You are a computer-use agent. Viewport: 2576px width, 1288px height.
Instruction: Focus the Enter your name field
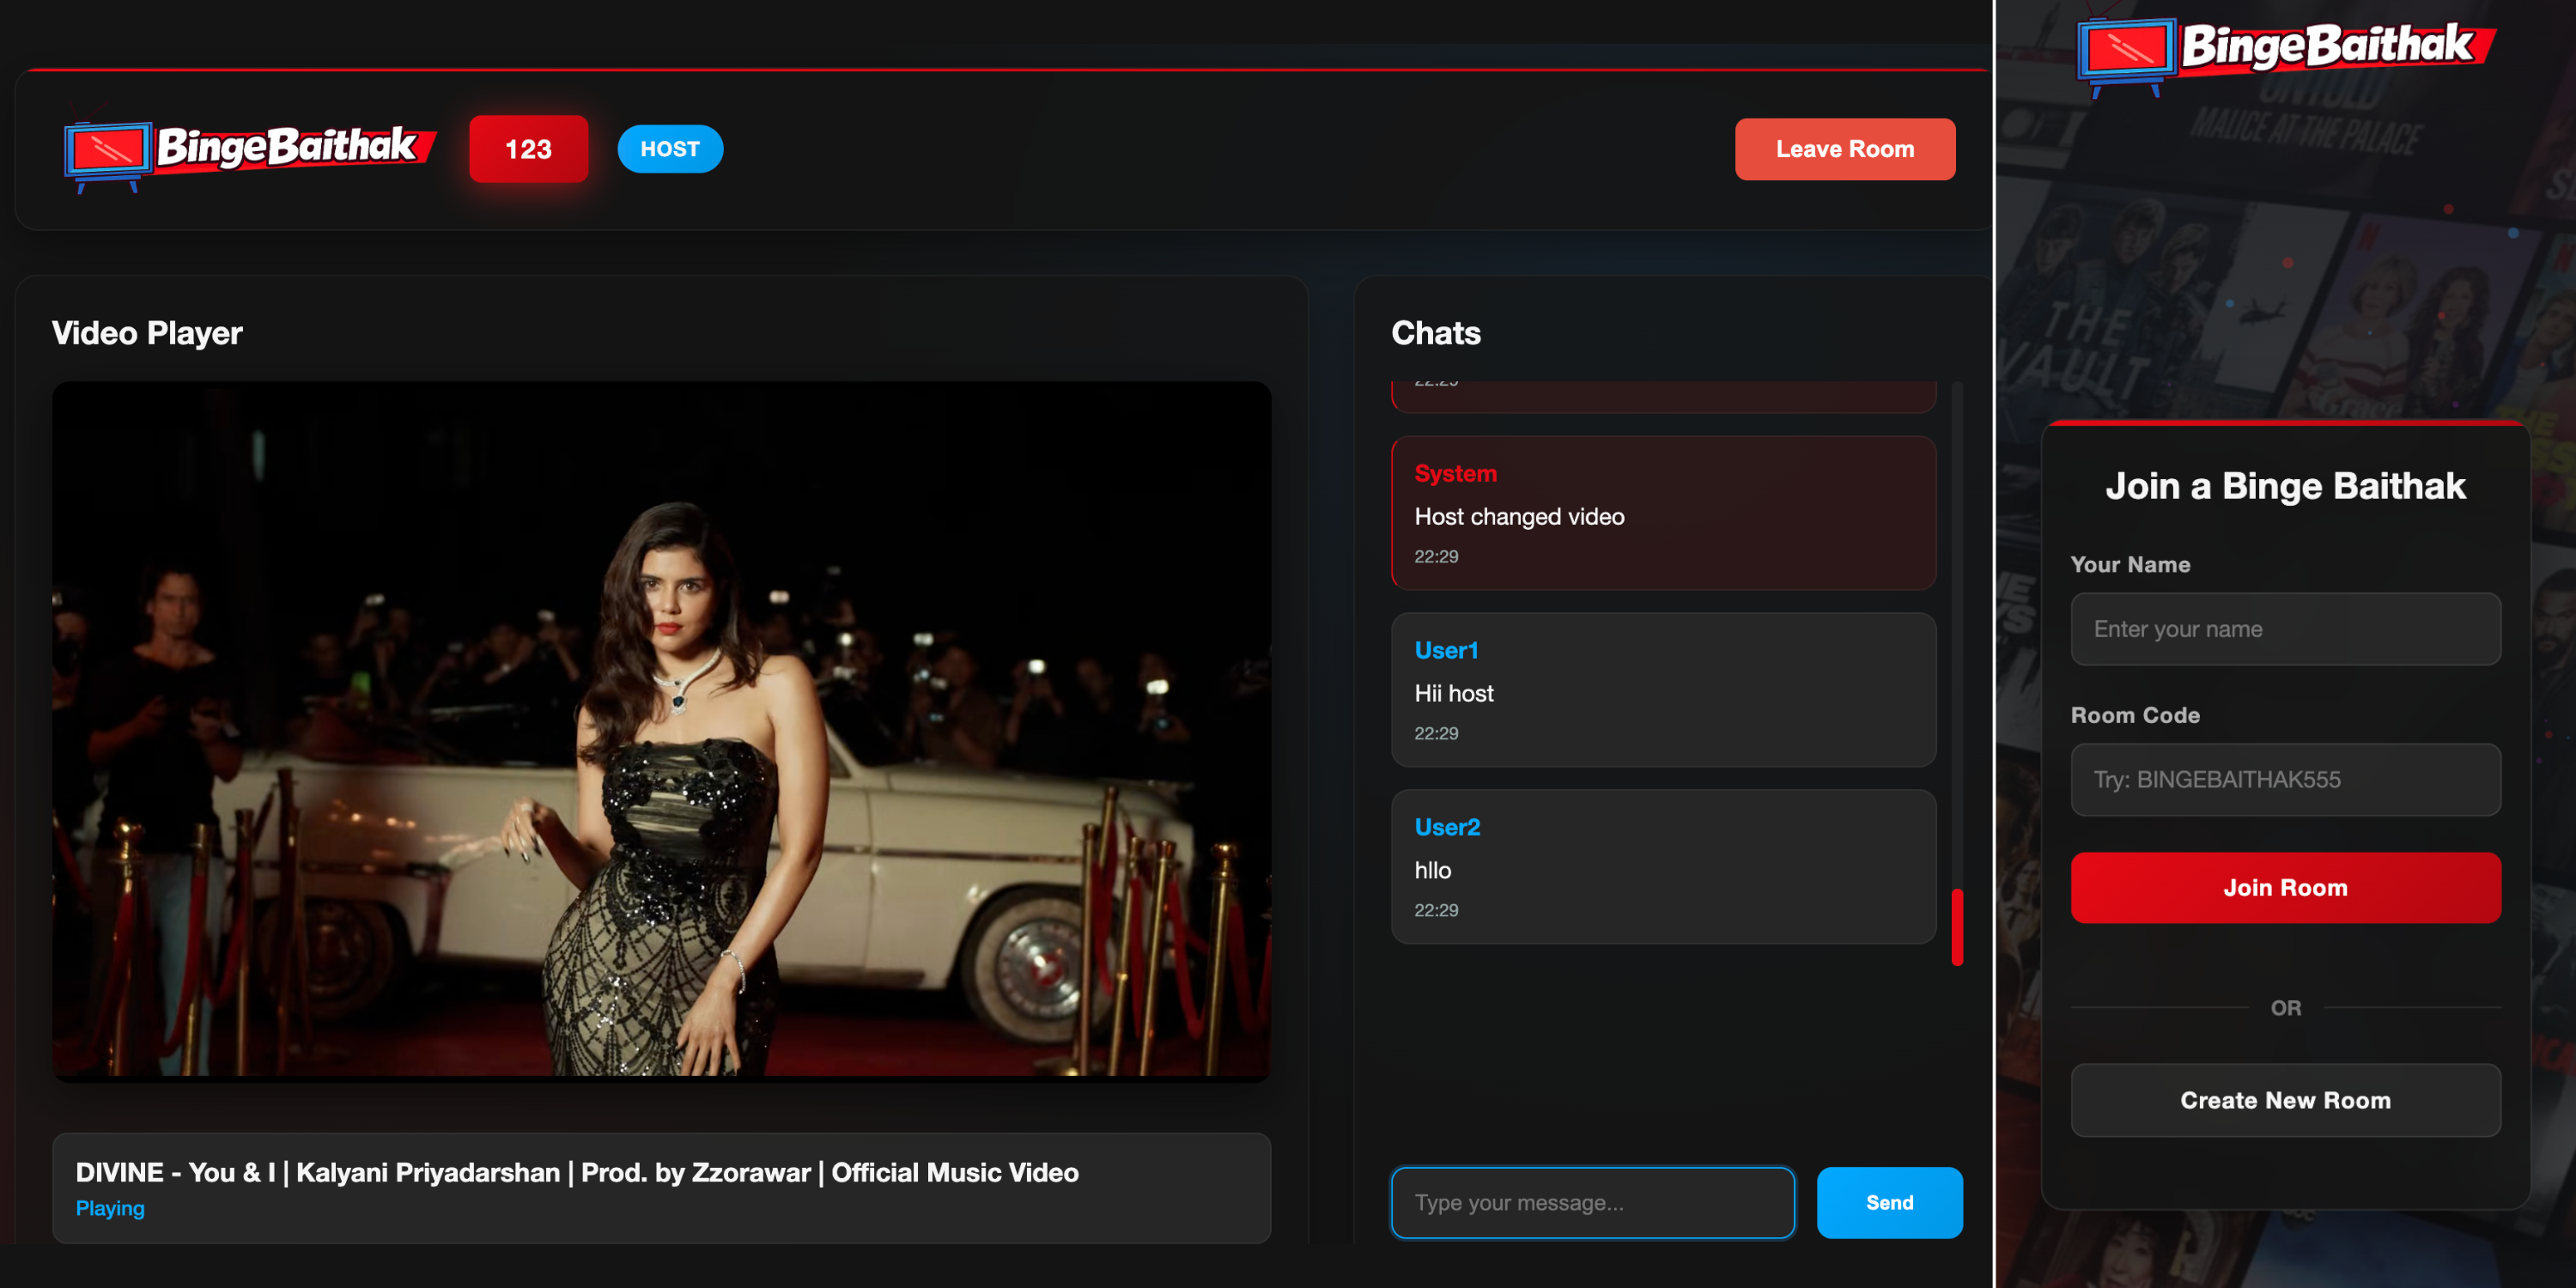click(x=2285, y=629)
